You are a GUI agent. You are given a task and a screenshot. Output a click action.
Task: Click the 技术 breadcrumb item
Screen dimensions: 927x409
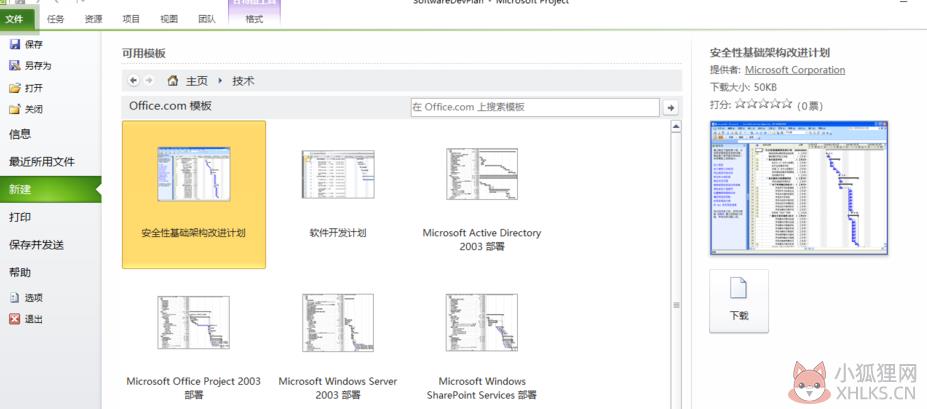243,81
